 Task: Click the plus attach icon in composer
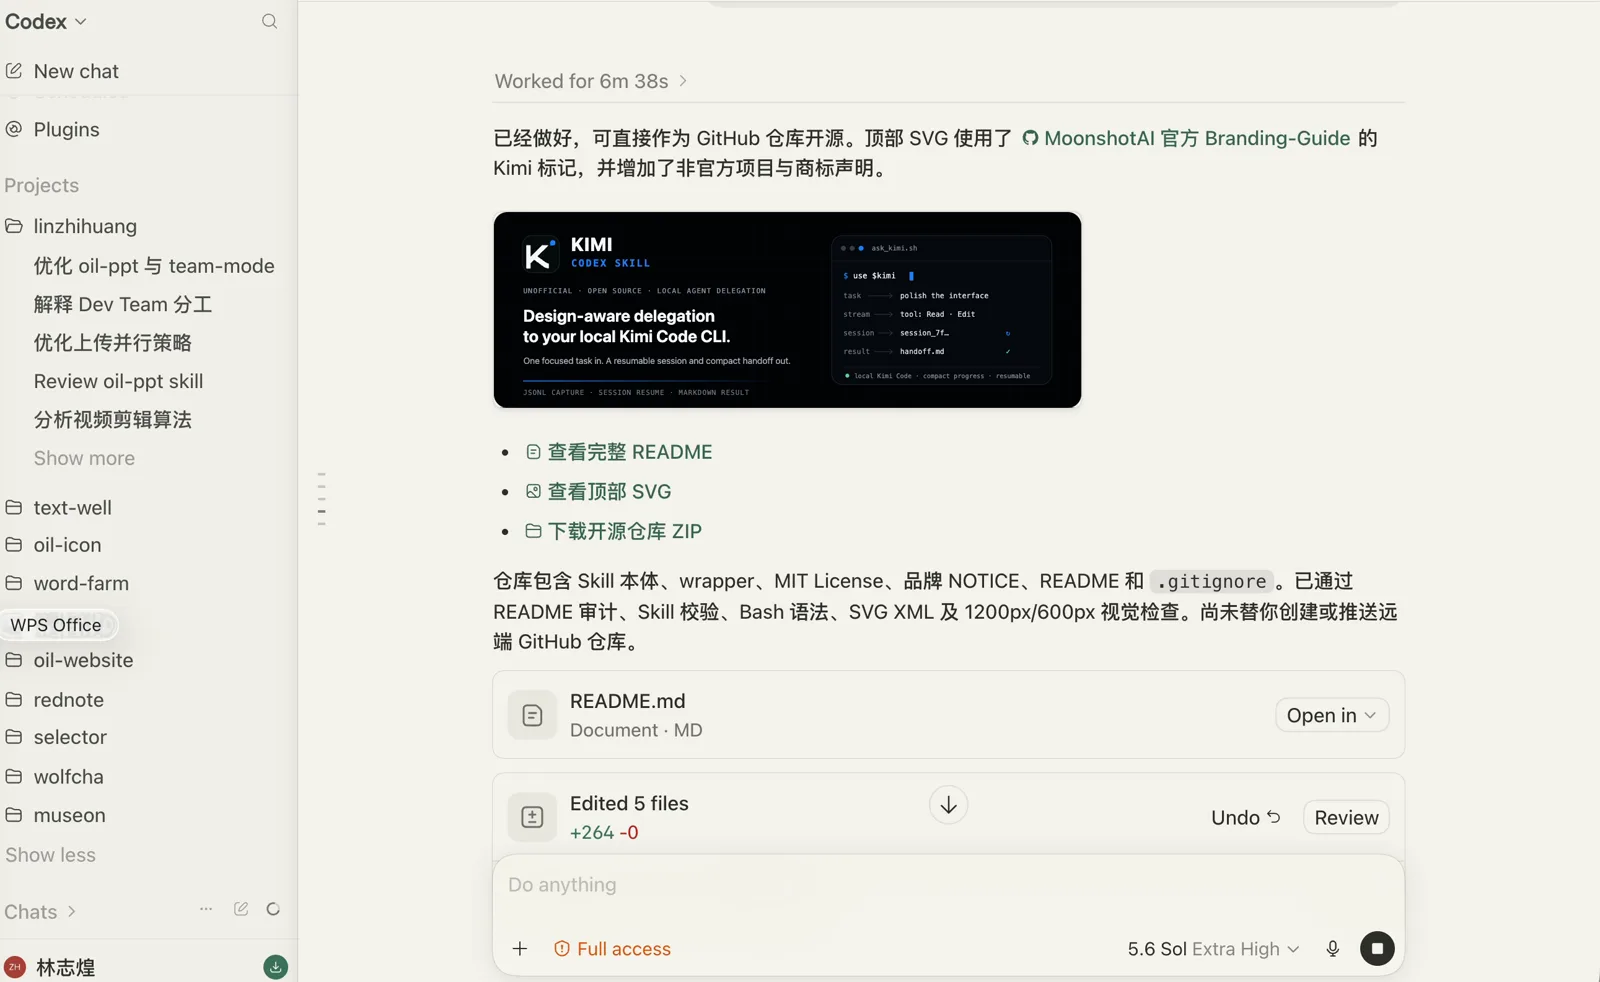tap(520, 949)
